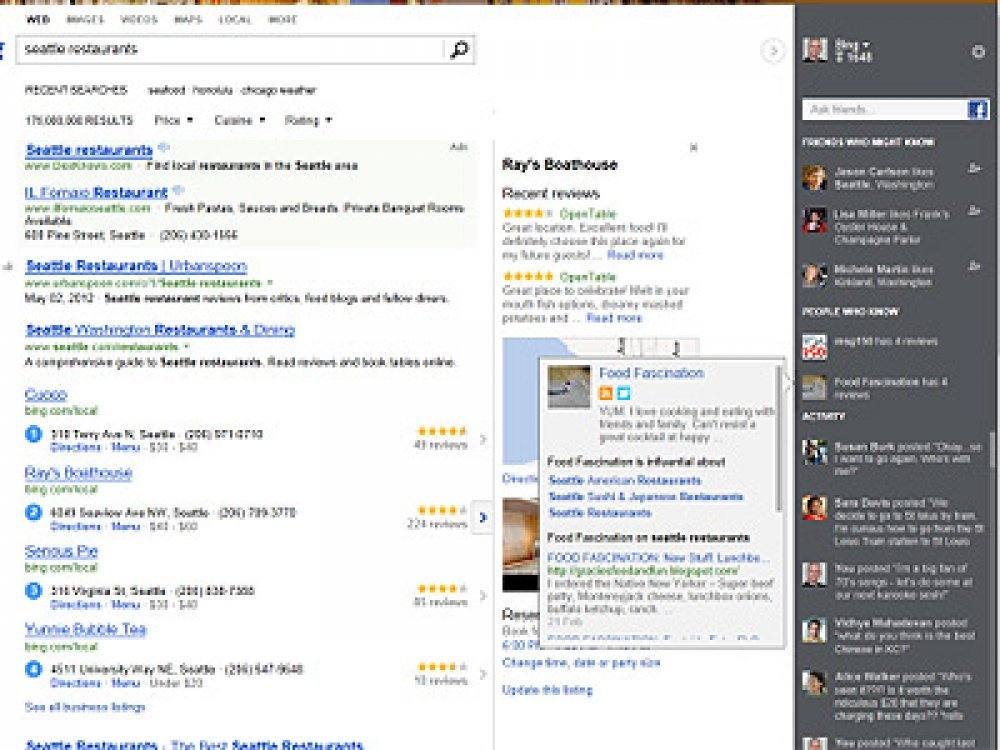Click map pin number 4 beside Yunnie Bubble Tea
The width and height of the screenshot is (1000, 750).
tap(33, 669)
